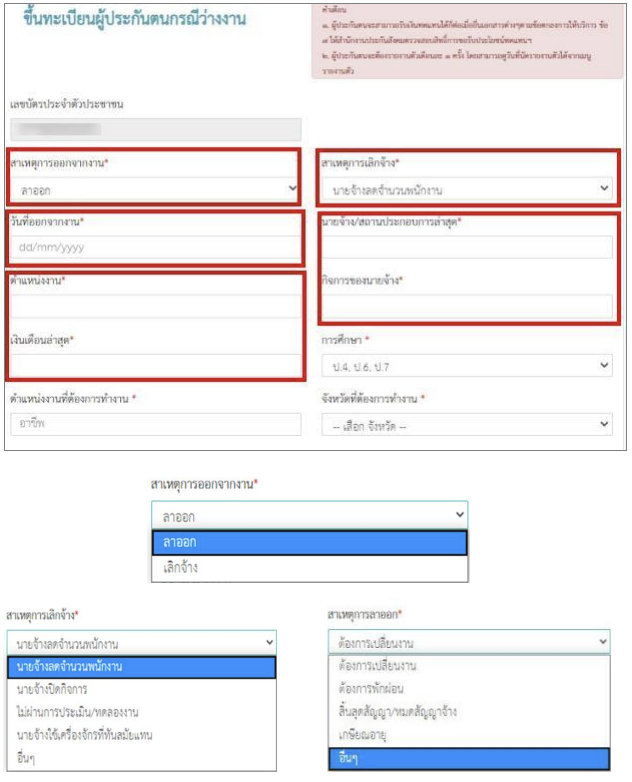The width and height of the screenshot is (632, 782).
Task: Select highlighted อื่นๆ in resignation reasons
Action: 469,759
